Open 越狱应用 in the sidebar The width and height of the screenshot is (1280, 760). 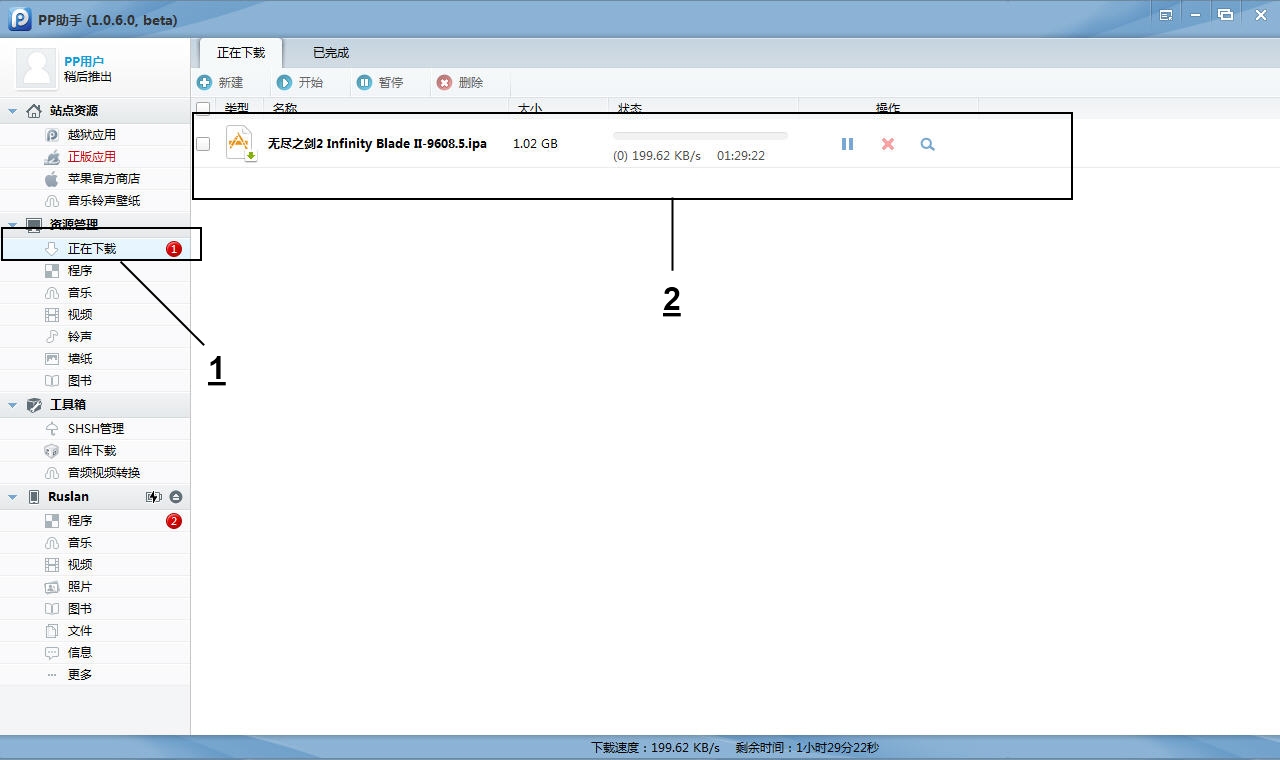[91, 135]
